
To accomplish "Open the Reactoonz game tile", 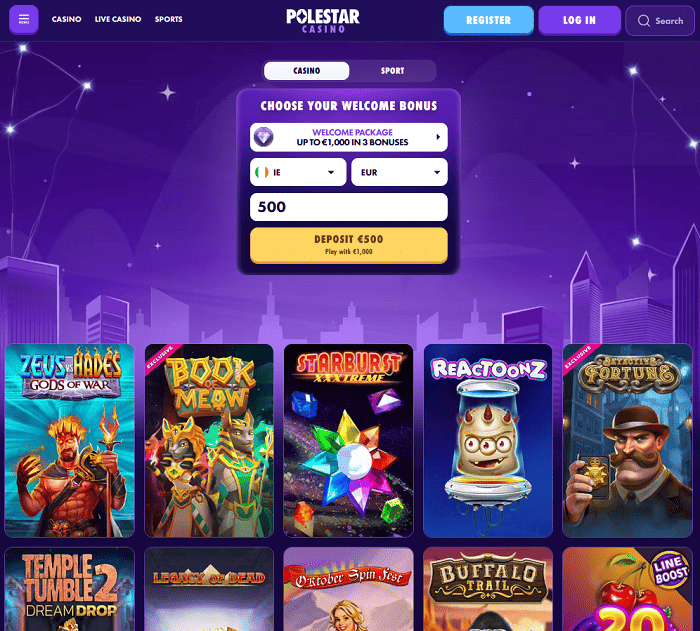I will (488, 440).
